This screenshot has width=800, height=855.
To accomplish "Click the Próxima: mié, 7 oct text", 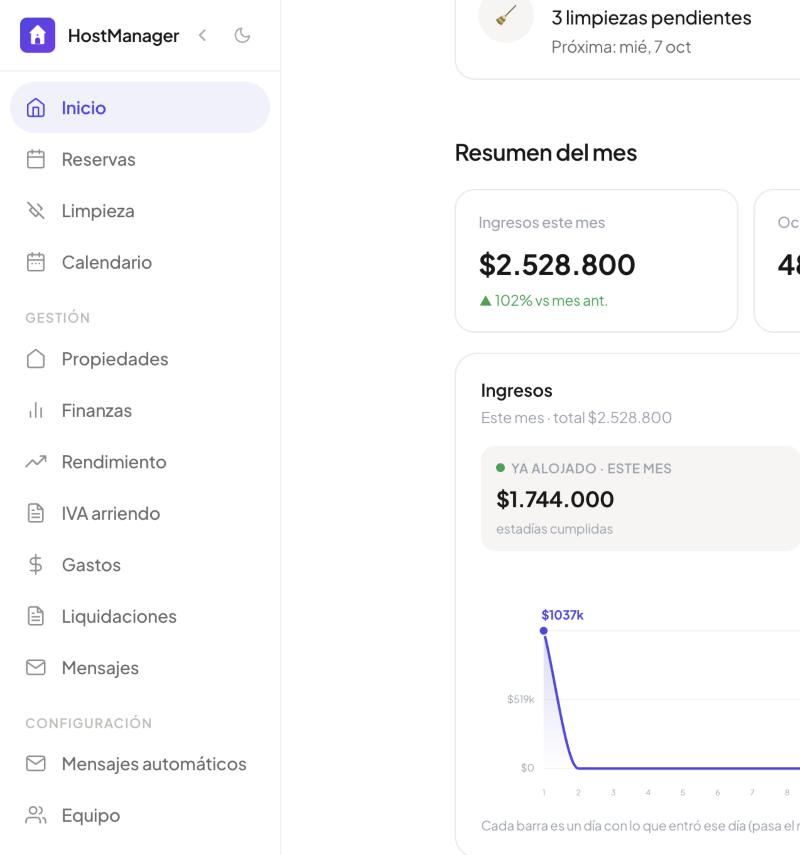I will (621, 47).
